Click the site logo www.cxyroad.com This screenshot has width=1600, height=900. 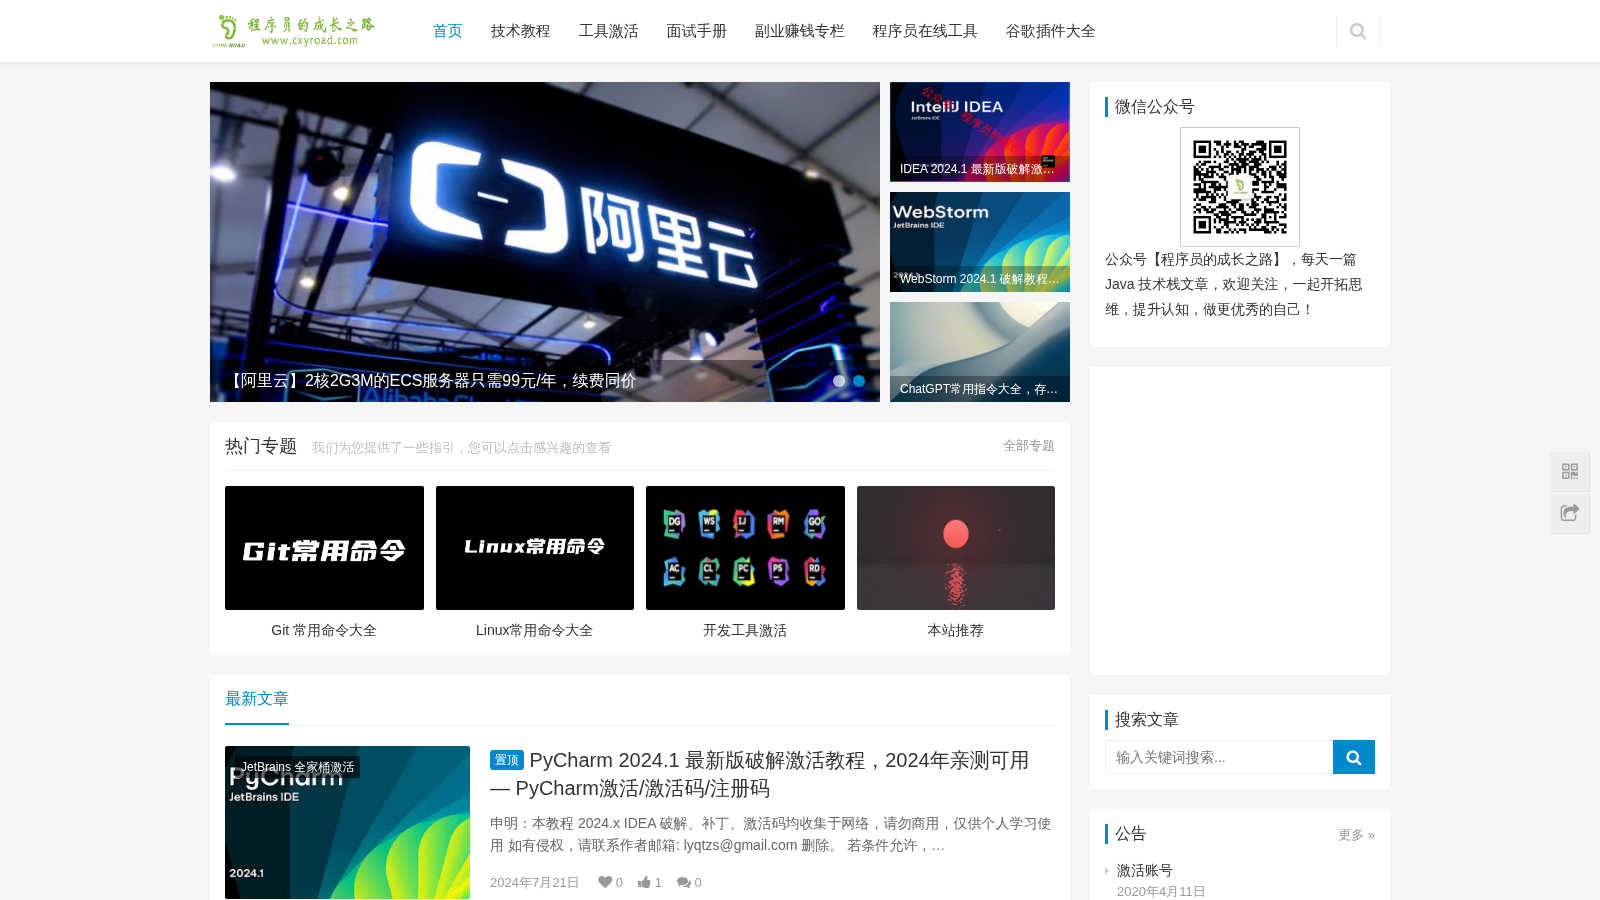295,31
